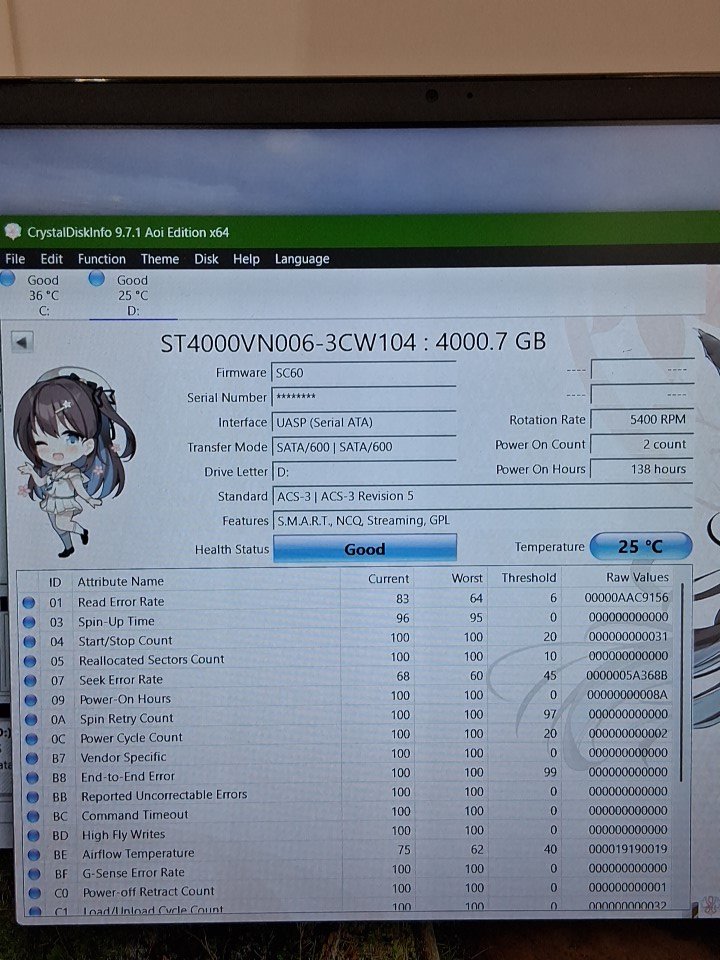Screen dimensions: 720x960
Task: Click the status icon beside Read Error Rate
Action: coord(29,602)
